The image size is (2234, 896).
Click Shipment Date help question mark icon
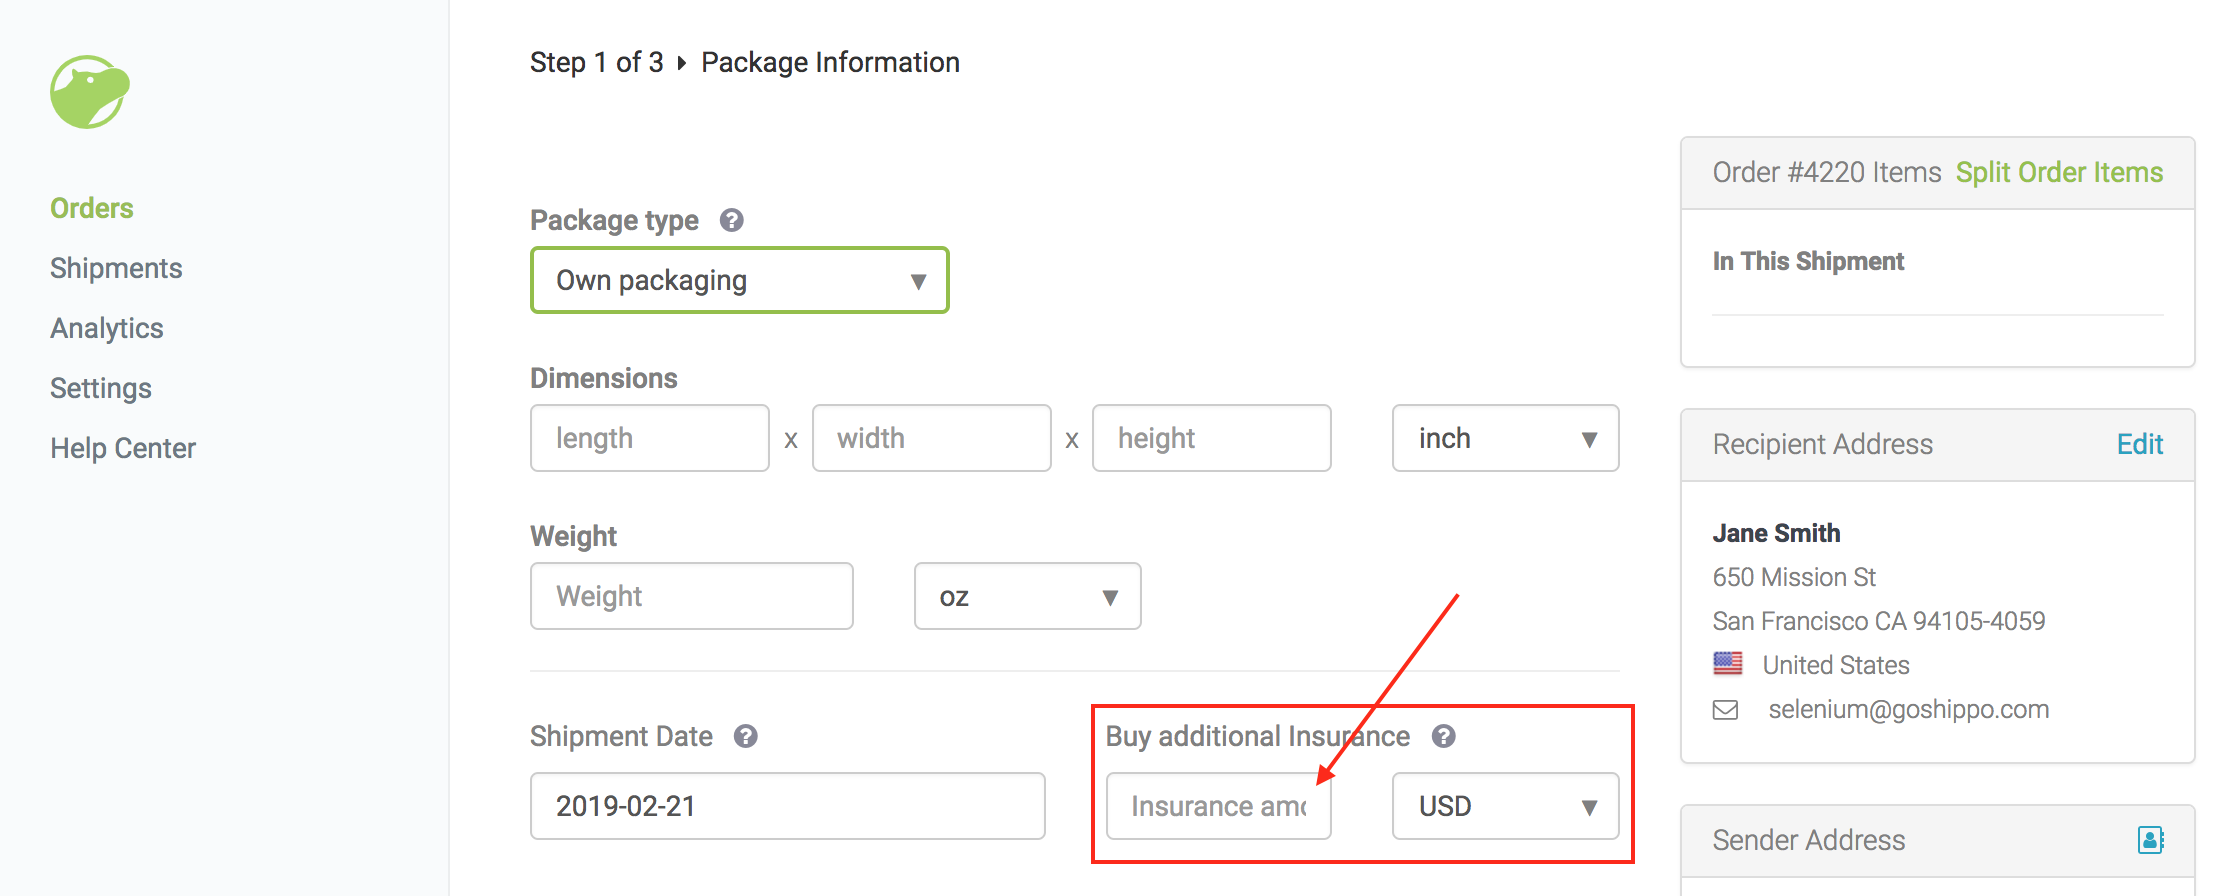click(x=746, y=736)
